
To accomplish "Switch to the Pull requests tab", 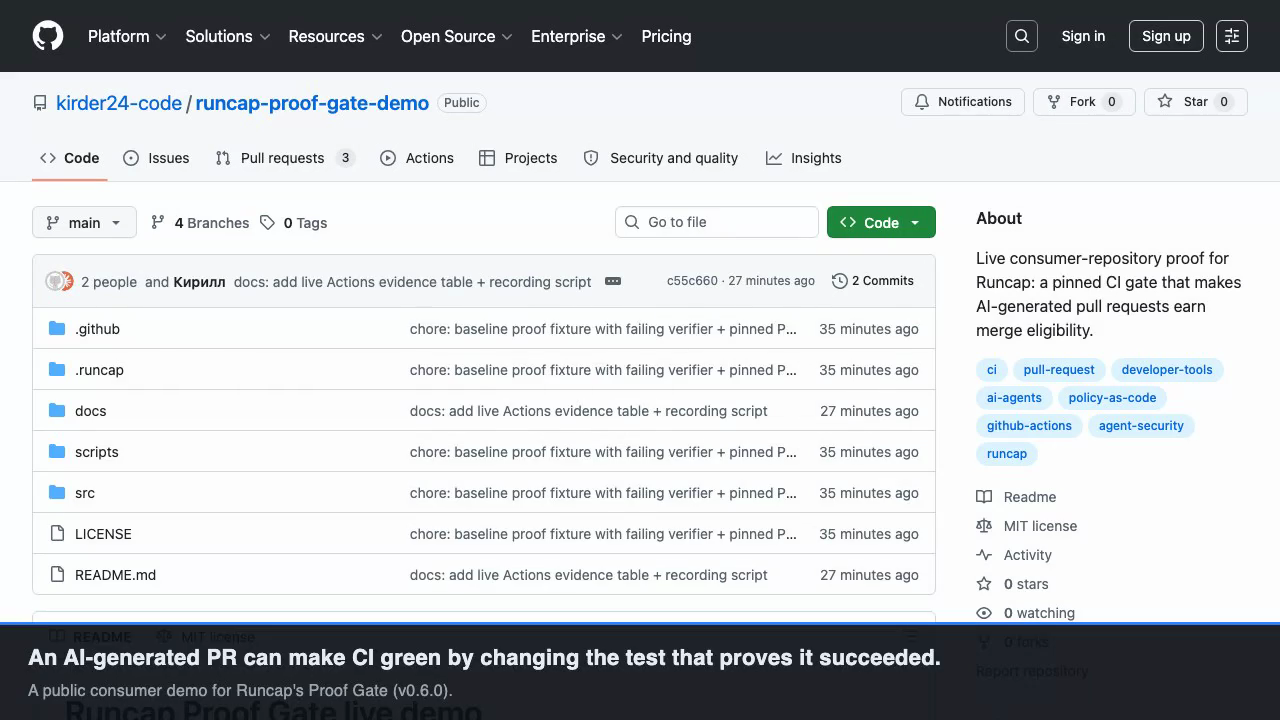I will point(285,158).
